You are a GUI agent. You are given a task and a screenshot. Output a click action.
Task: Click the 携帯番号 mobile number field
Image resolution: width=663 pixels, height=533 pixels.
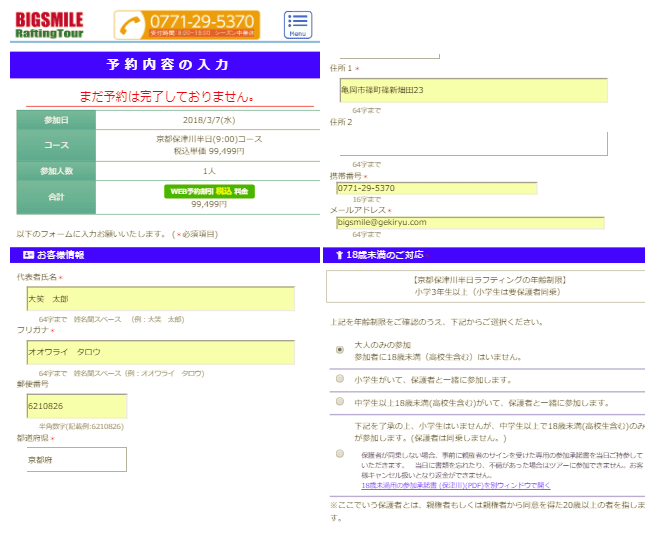pos(436,188)
